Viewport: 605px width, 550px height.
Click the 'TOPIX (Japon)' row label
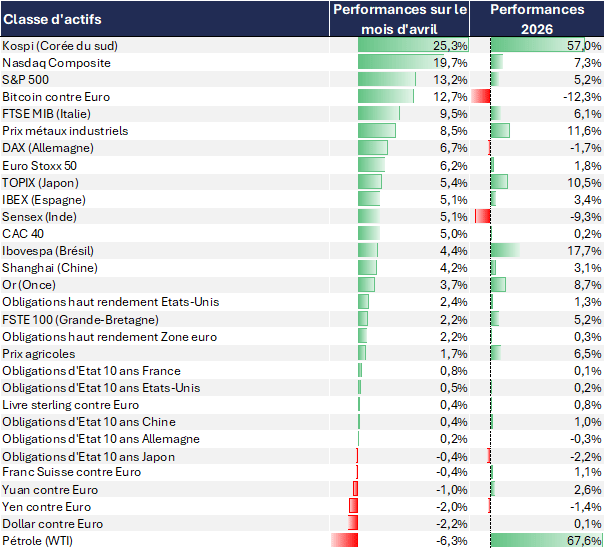pyautogui.click(x=40, y=183)
